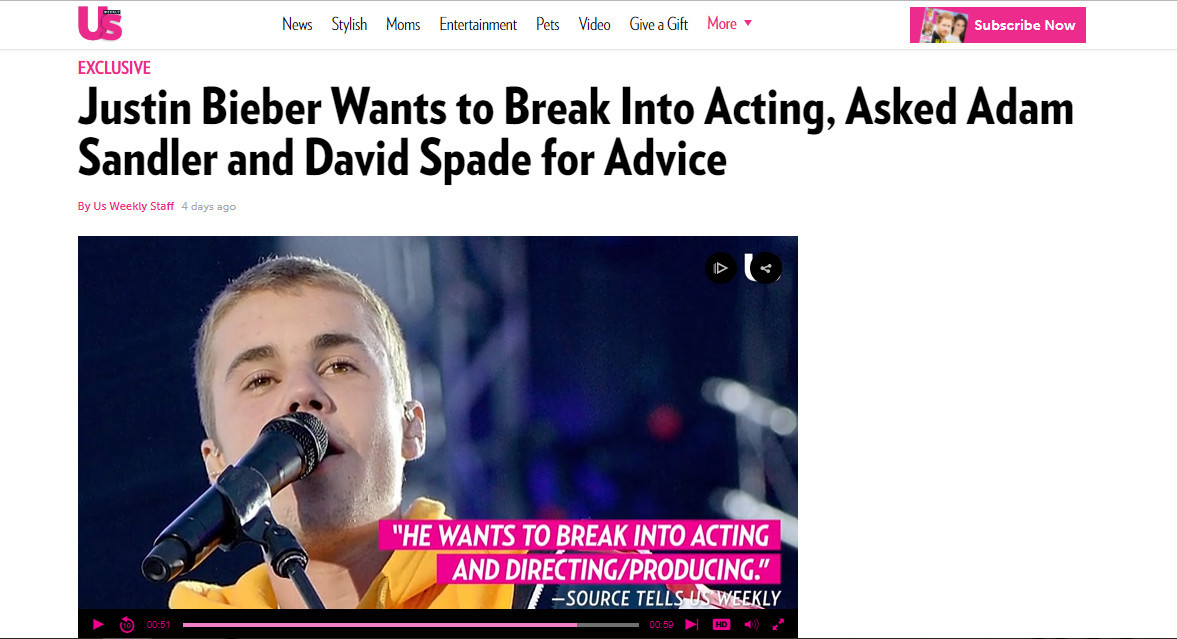Open the News section
The height and width of the screenshot is (639, 1177).
pyautogui.click(x=297, y=24)
